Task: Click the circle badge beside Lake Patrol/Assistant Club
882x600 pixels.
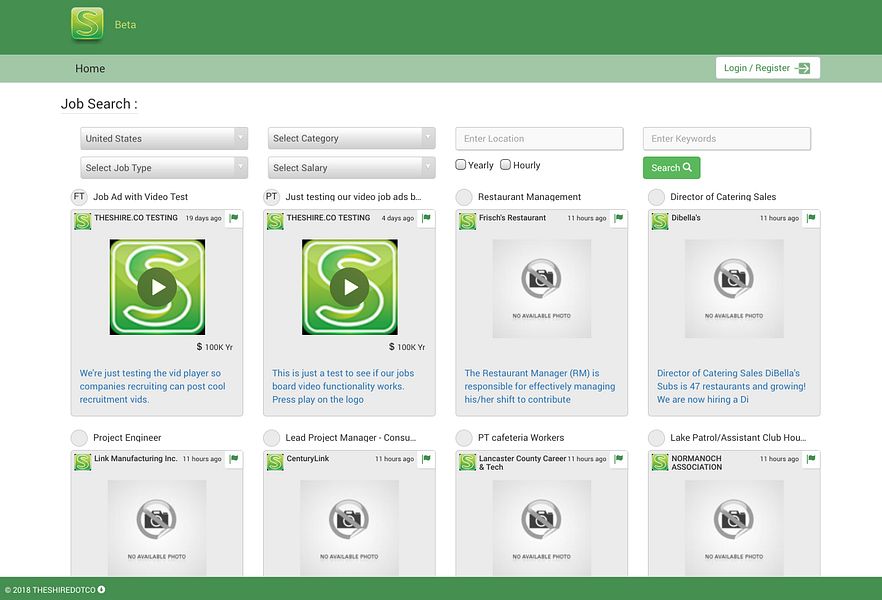Action: (656, 437)
